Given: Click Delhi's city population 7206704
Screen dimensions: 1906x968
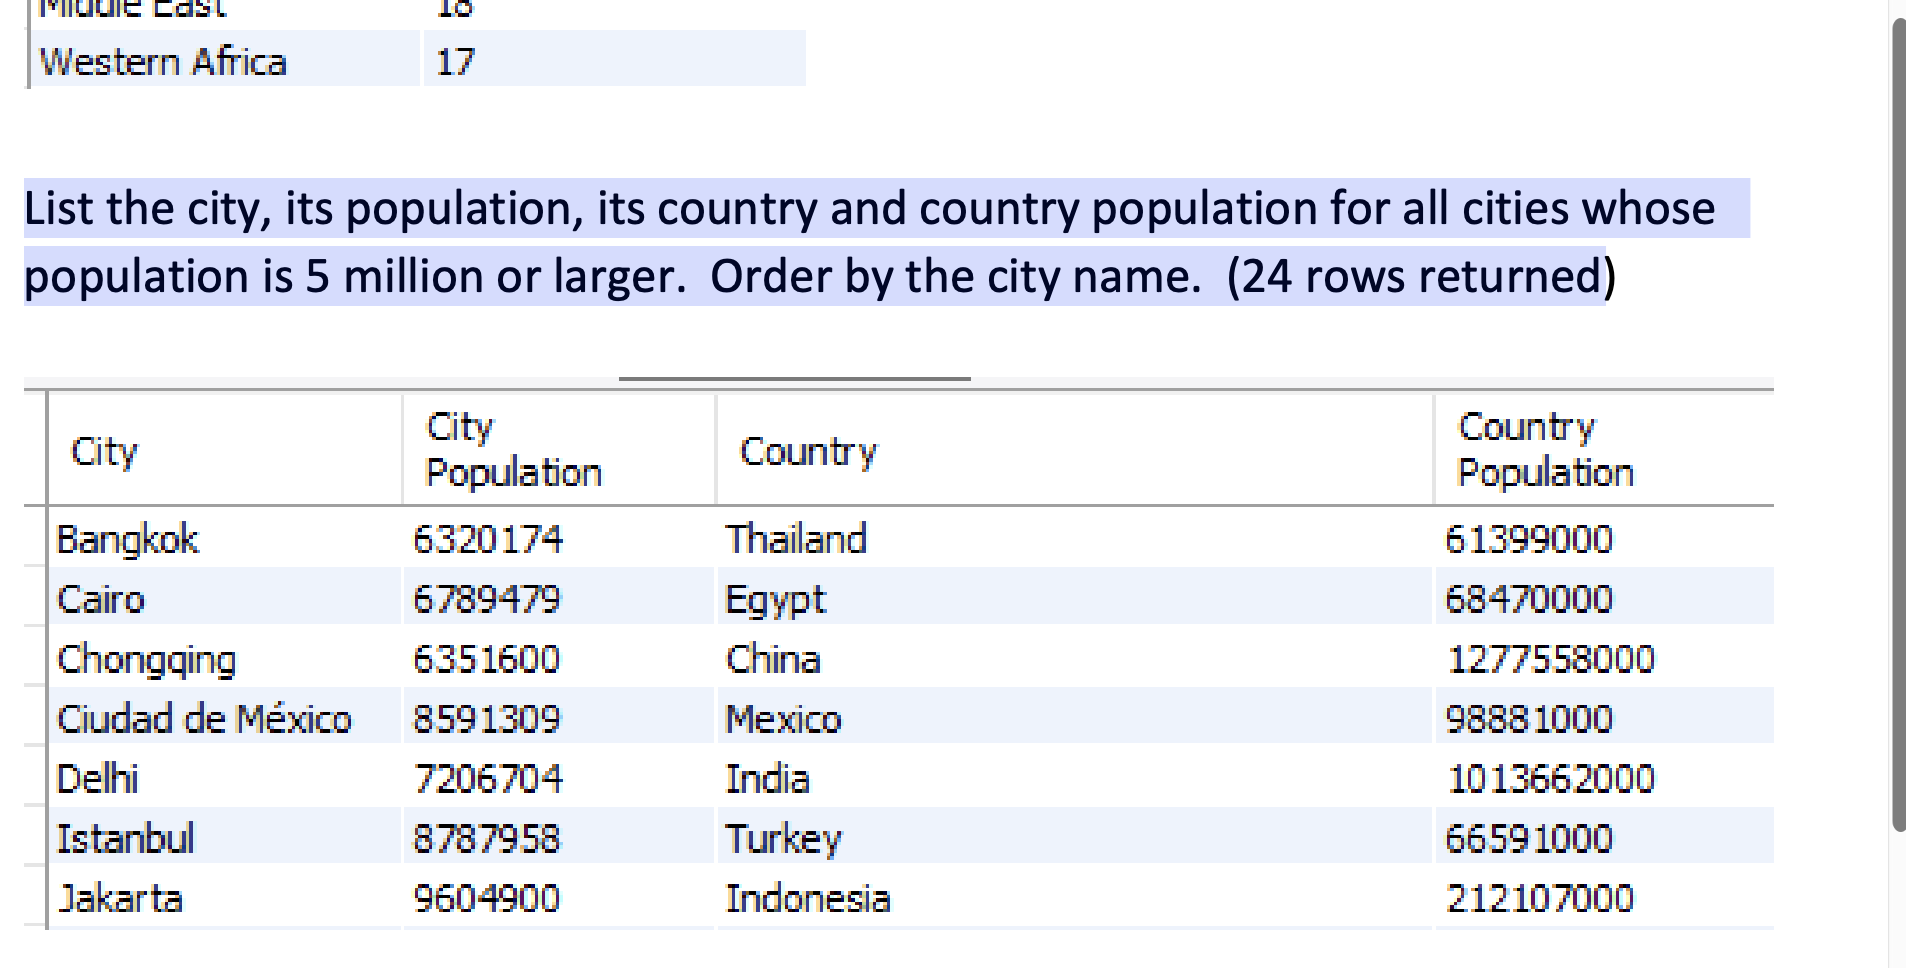Looking at the screenshot, I should pos(487,778).
